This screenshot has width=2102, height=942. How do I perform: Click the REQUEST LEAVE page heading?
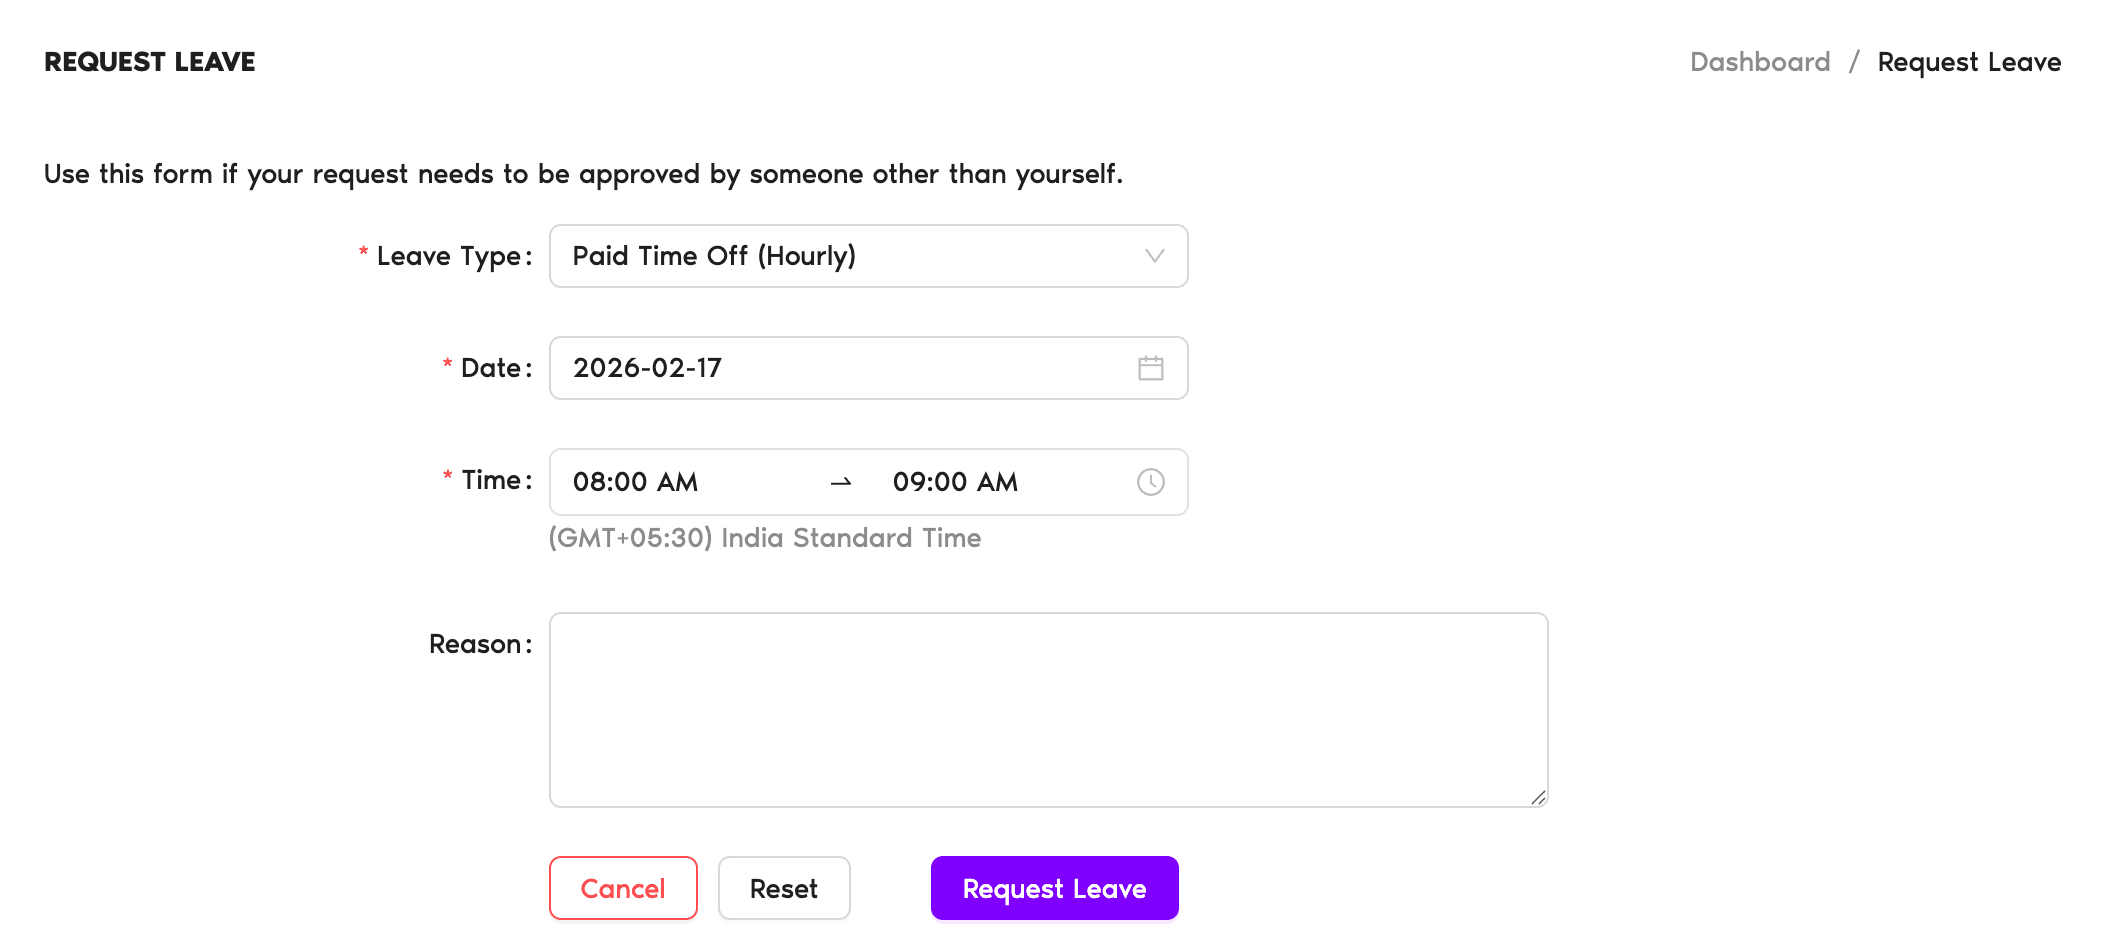coord(149,62)
